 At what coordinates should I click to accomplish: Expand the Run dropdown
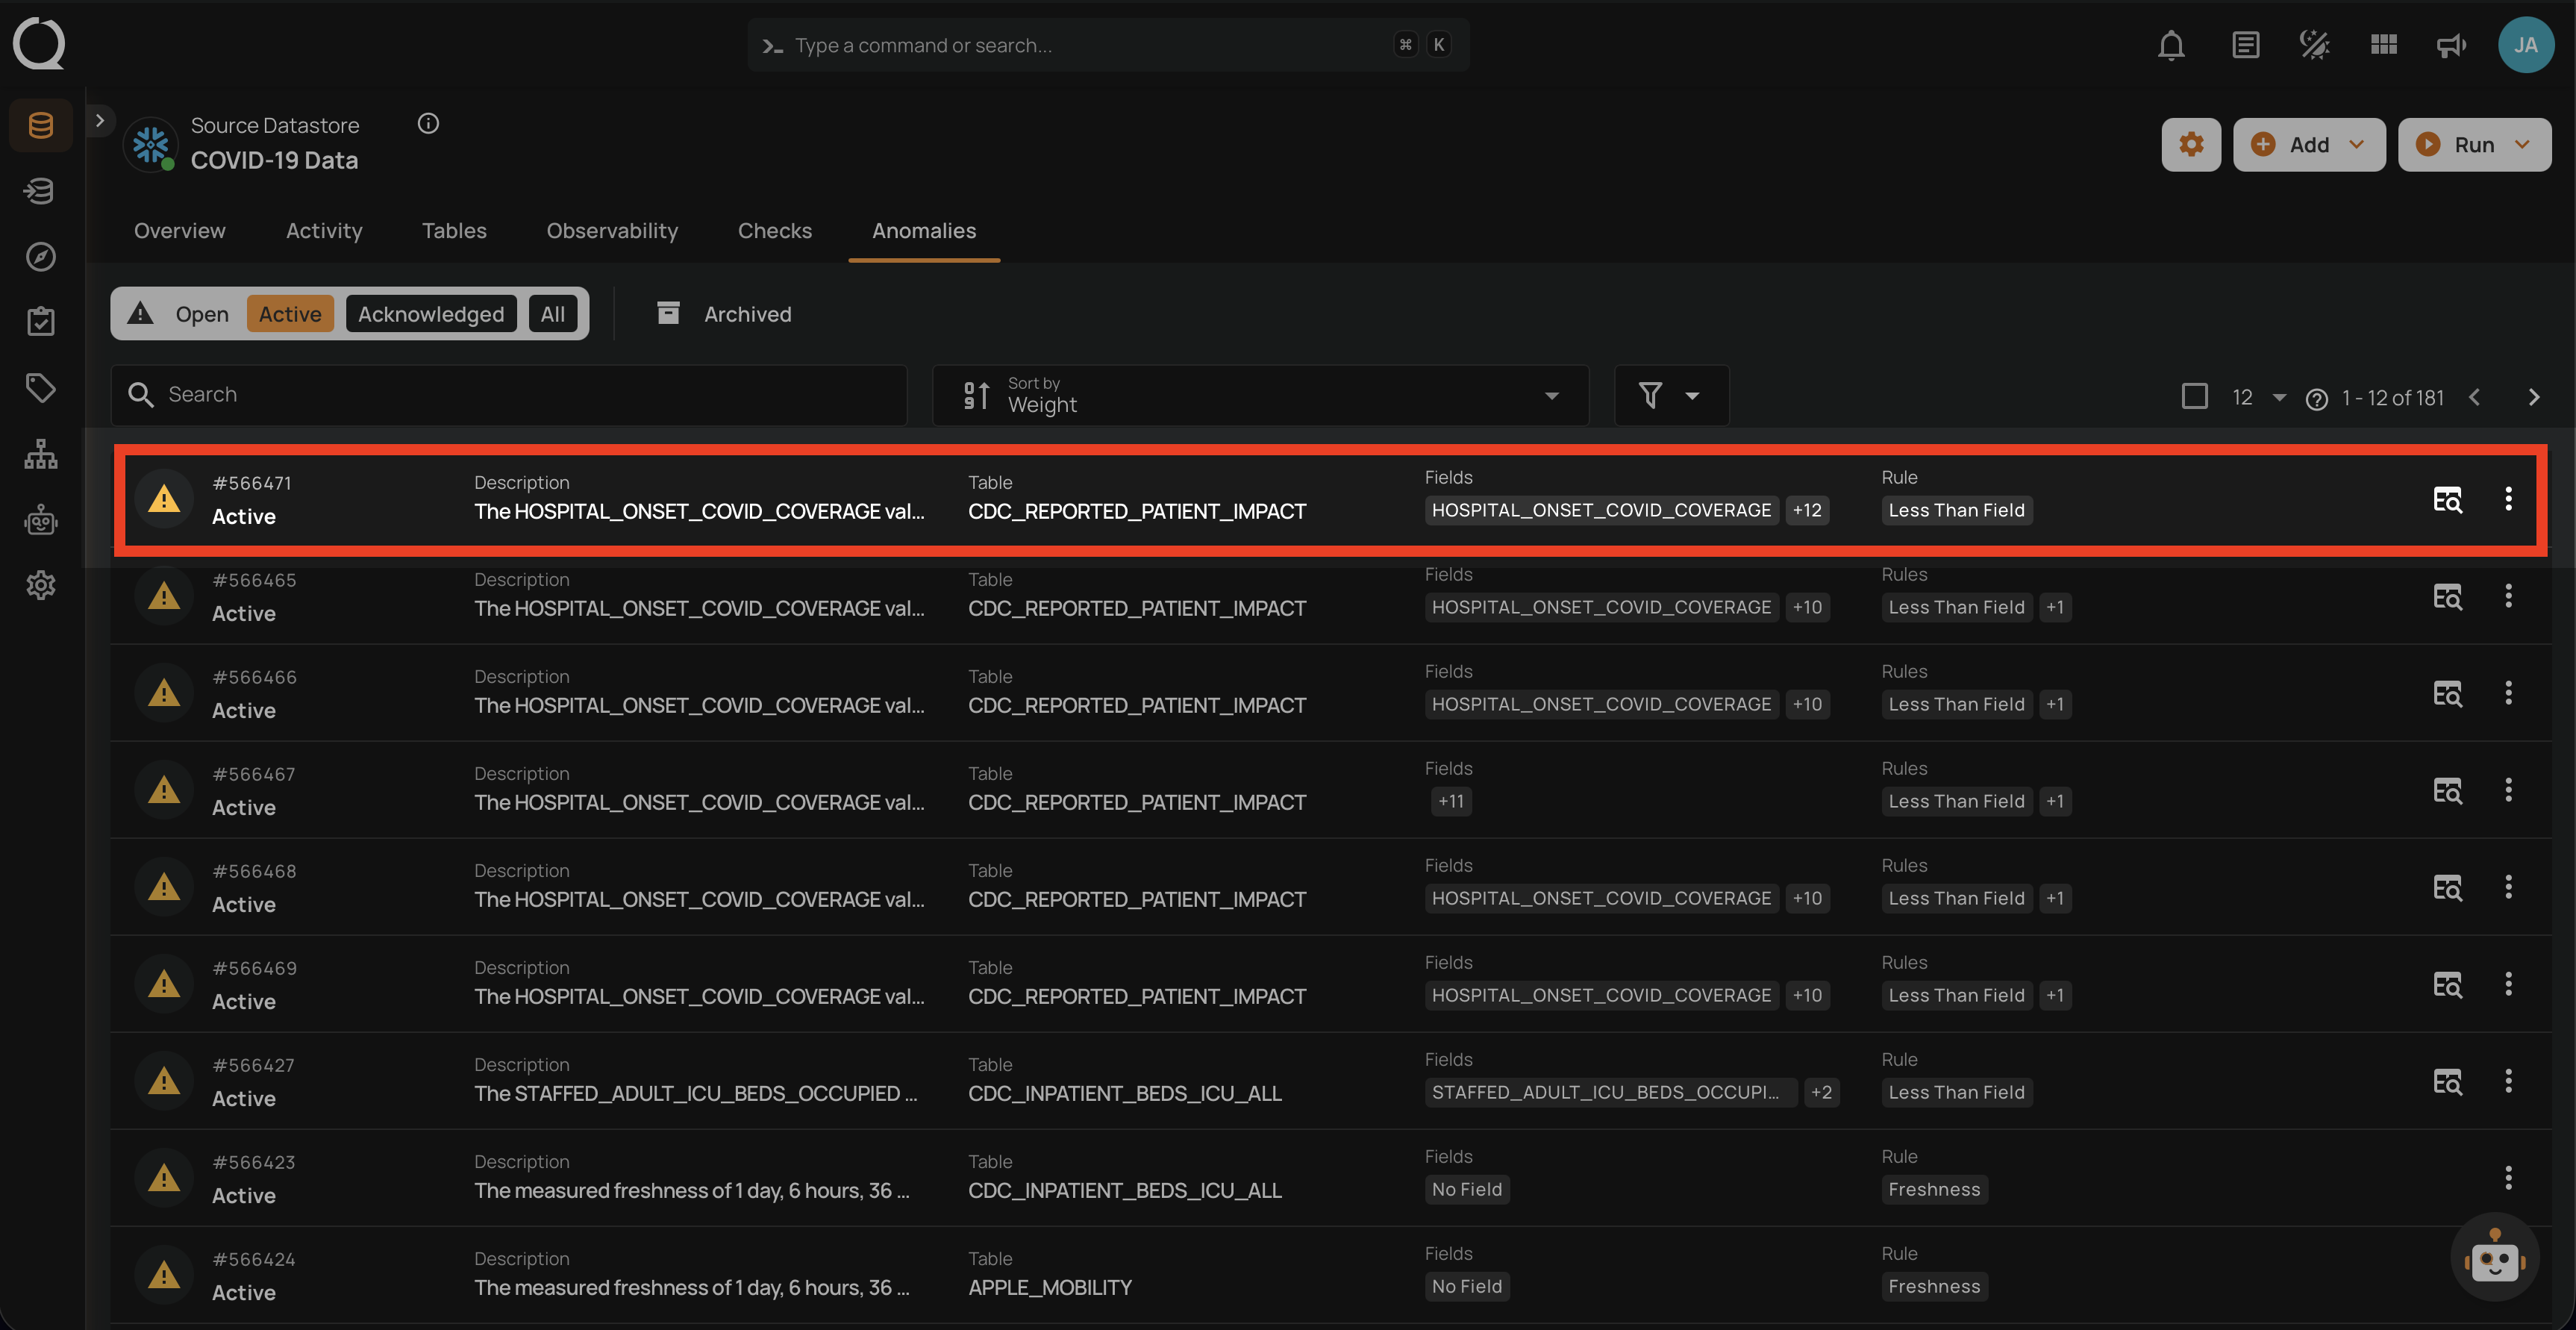coord(2474,144)
